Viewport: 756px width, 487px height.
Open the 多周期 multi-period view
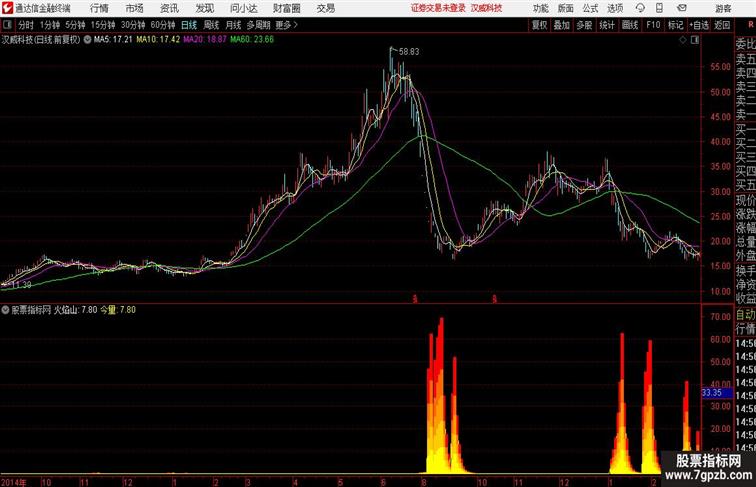(258, 25)
